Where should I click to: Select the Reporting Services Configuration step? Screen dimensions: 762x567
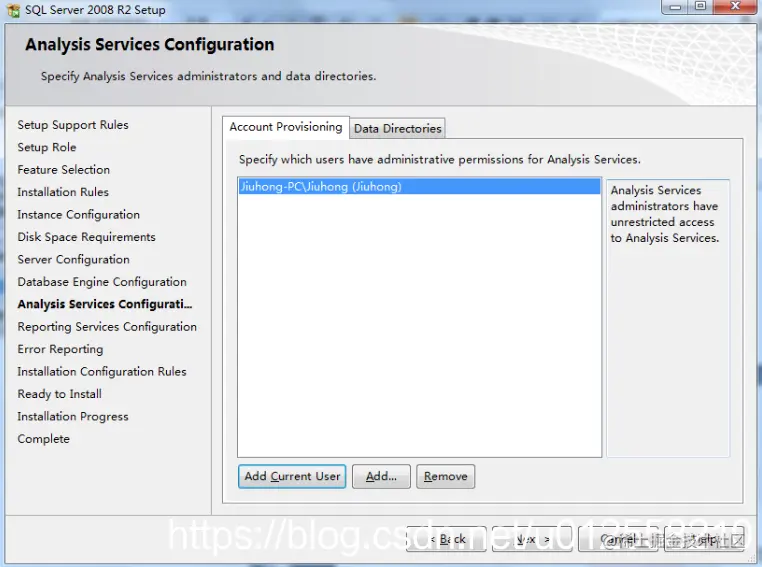(x=107, y=326)
